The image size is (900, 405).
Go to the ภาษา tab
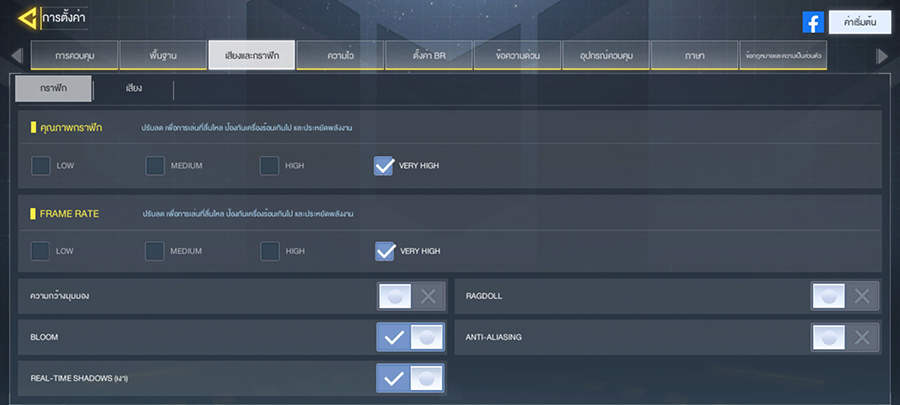click(x=695, y=55)
